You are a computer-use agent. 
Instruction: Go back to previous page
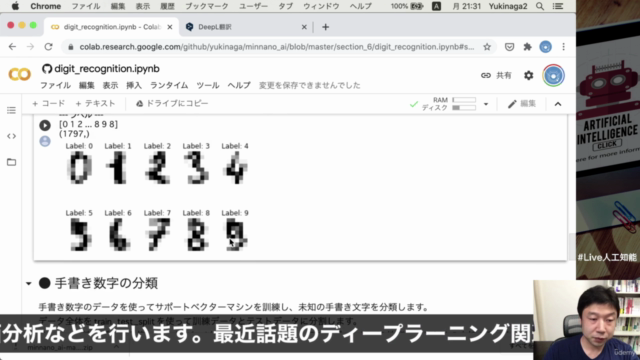click(x=12, y=47)
